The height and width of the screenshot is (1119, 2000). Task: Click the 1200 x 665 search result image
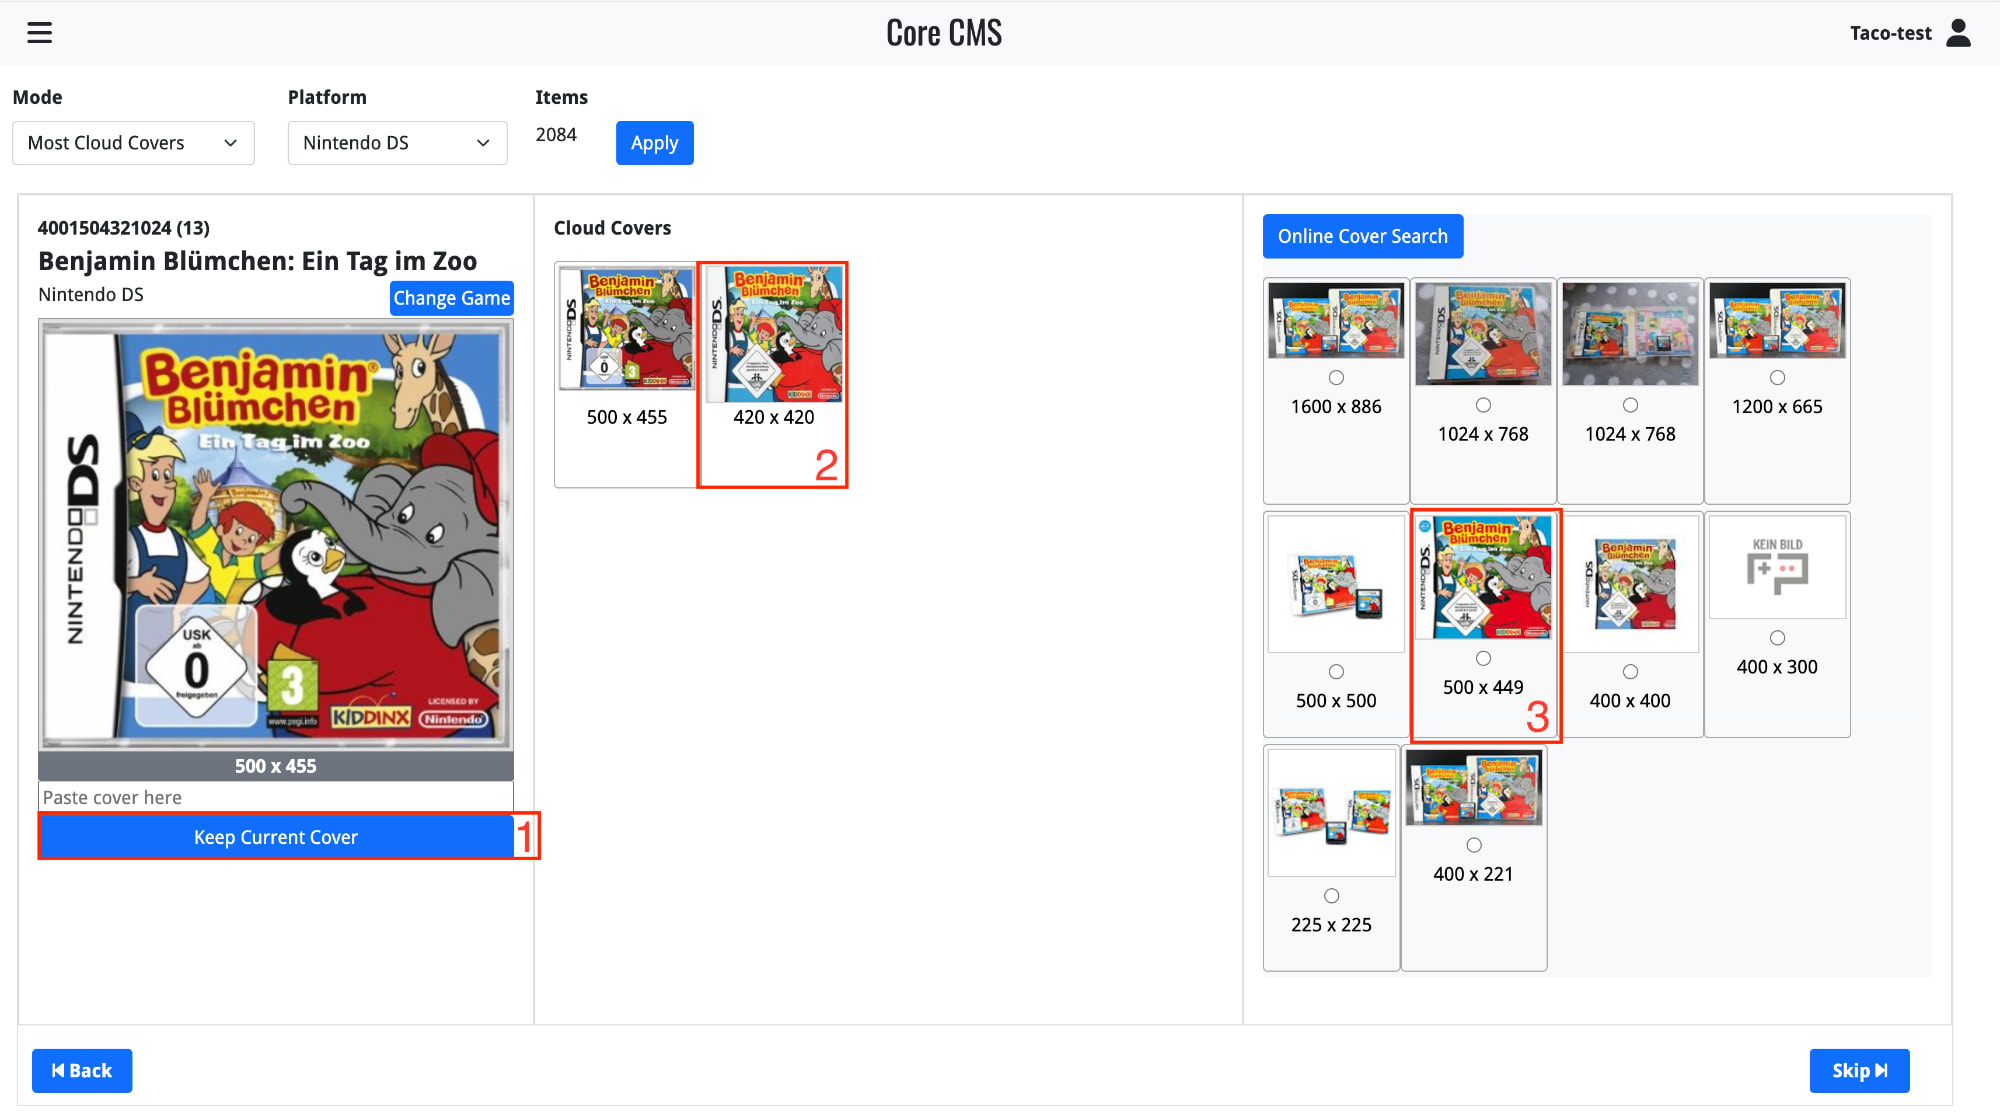click(x=1777, y=320)
